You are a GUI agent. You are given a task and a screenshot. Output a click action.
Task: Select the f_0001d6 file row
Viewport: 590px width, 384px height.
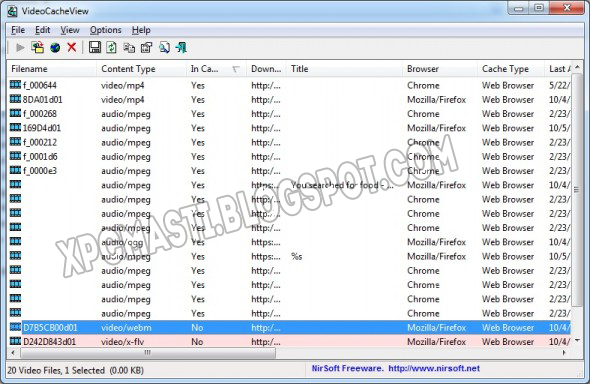289,157
